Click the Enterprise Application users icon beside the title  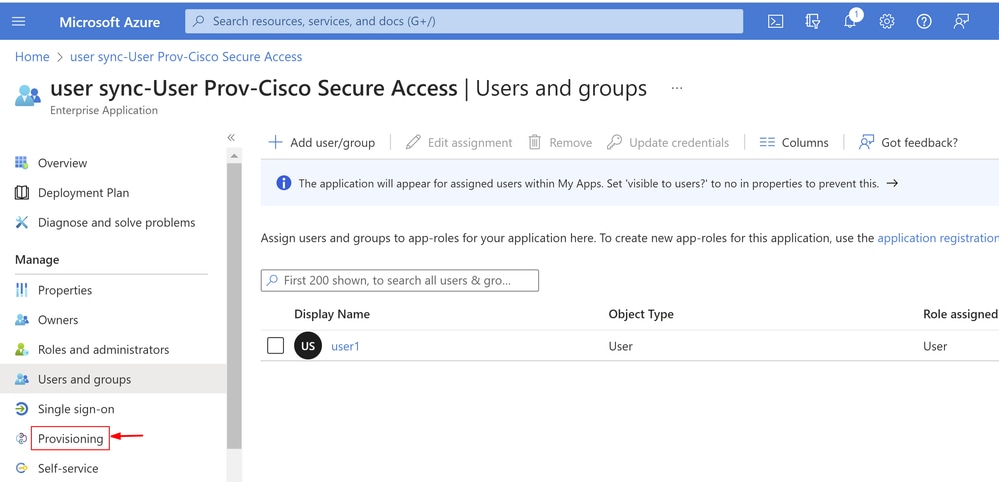(x=27, y=95)
